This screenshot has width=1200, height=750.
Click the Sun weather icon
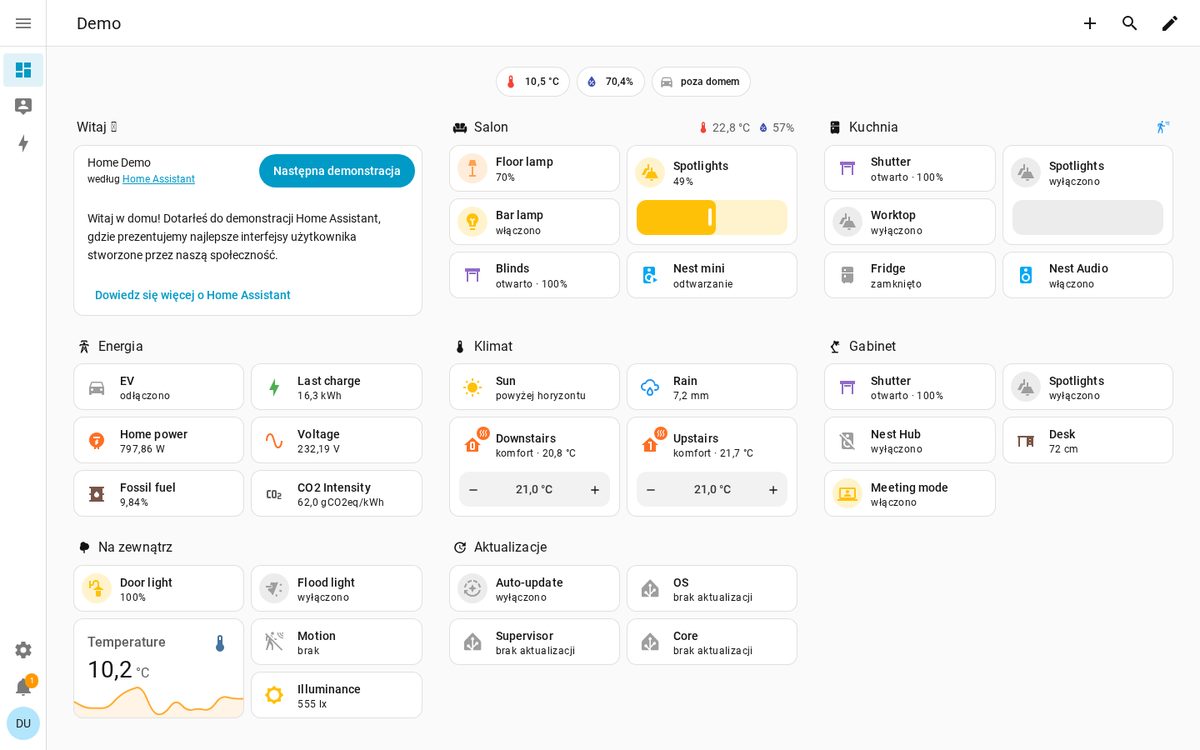tap(473, 387)
